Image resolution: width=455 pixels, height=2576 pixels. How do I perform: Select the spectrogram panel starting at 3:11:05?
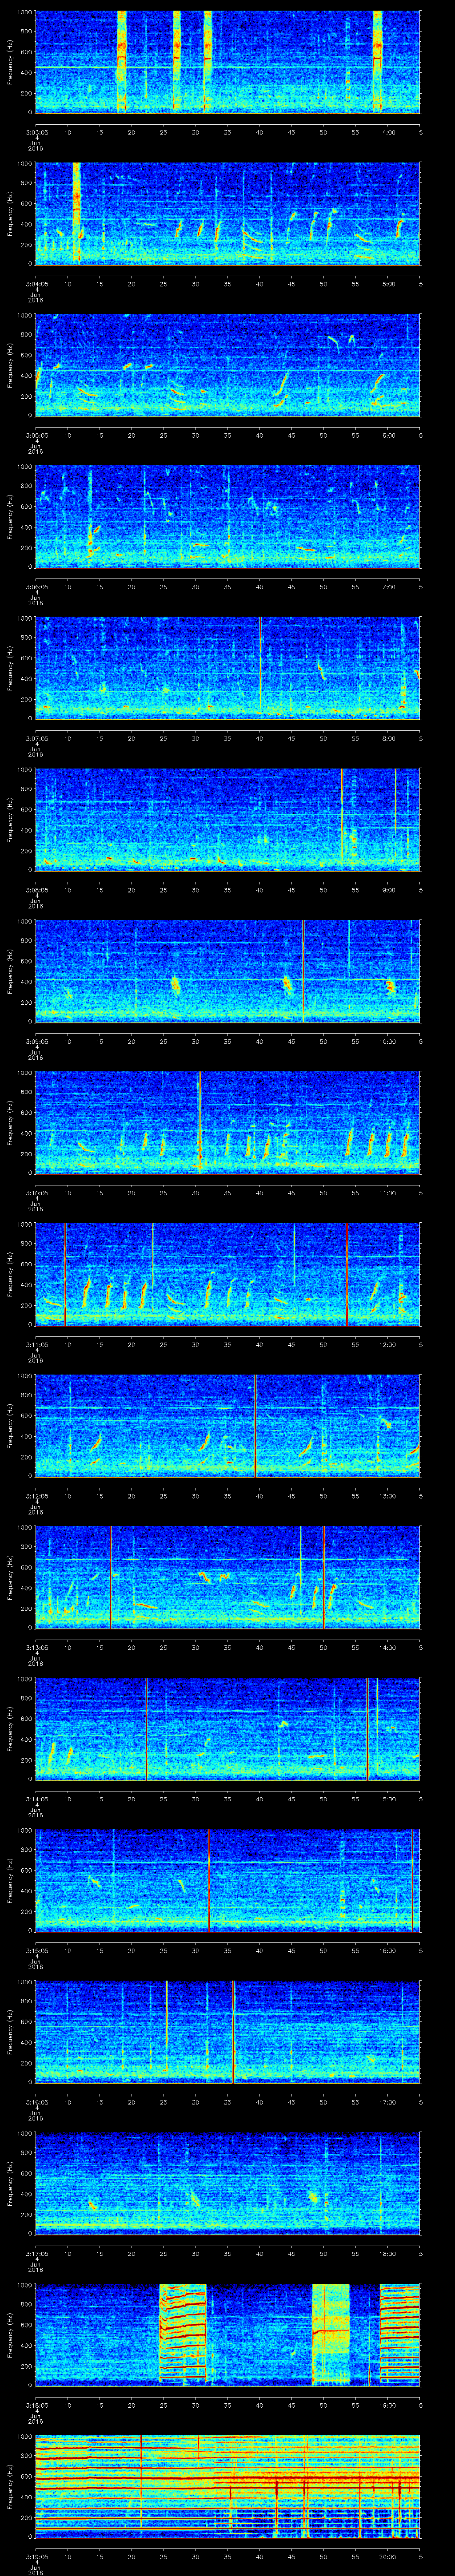pos(228,1274)
